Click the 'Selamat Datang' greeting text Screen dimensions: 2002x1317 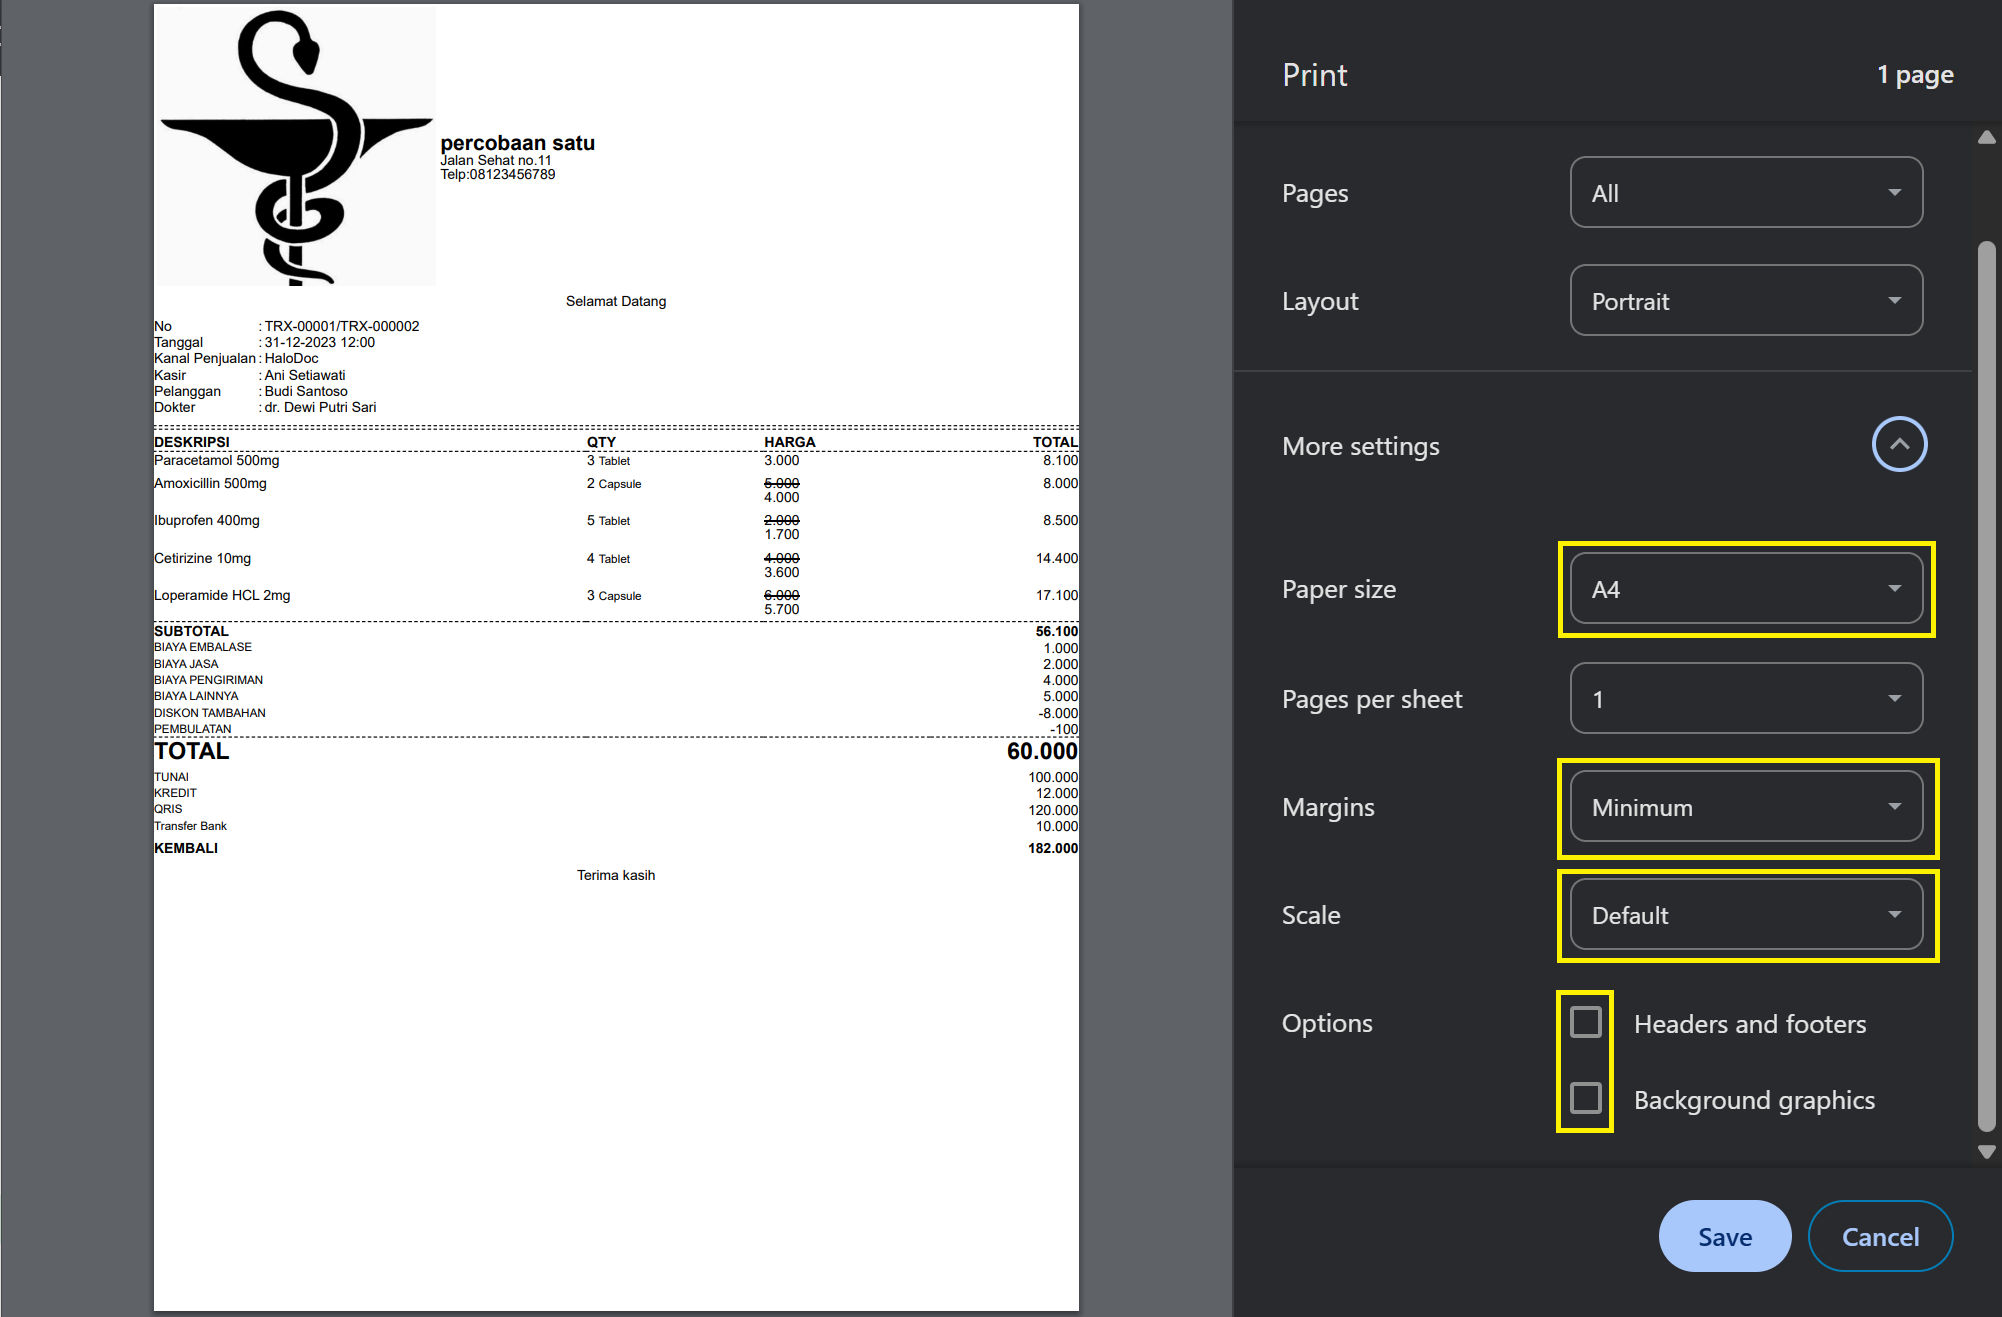point(616,301)
